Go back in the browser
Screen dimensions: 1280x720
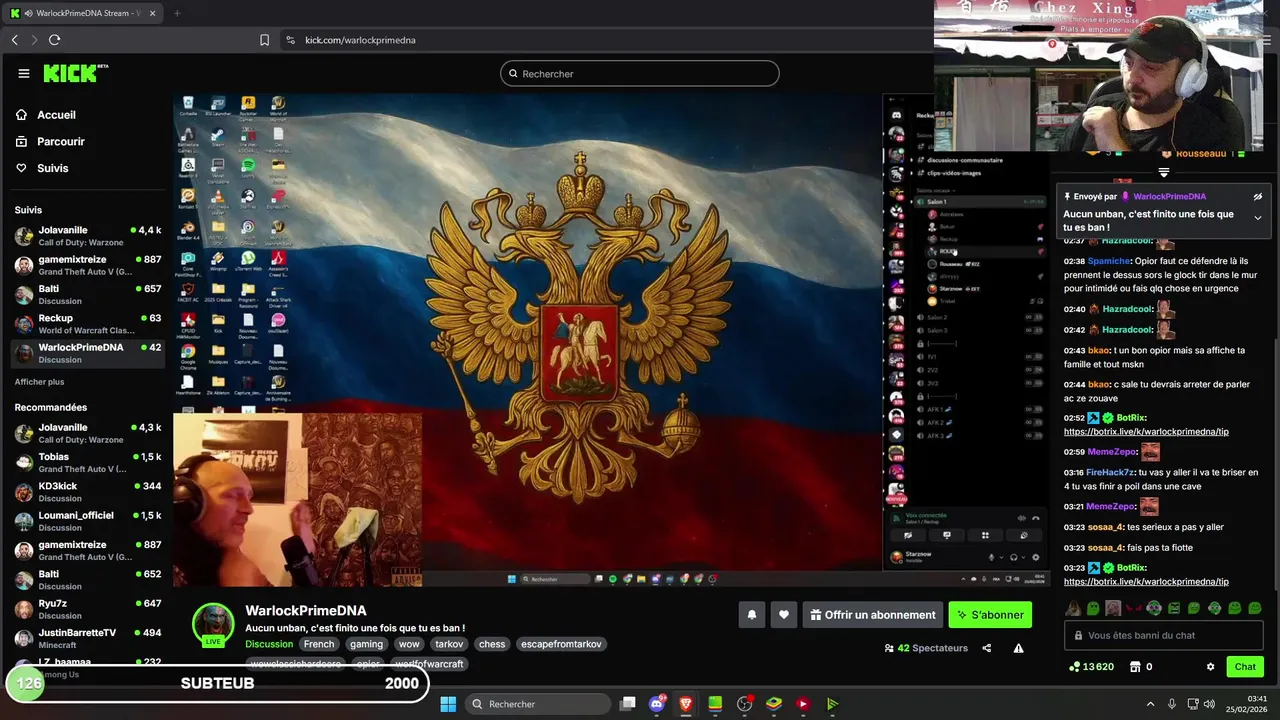(x=15, y=40)
